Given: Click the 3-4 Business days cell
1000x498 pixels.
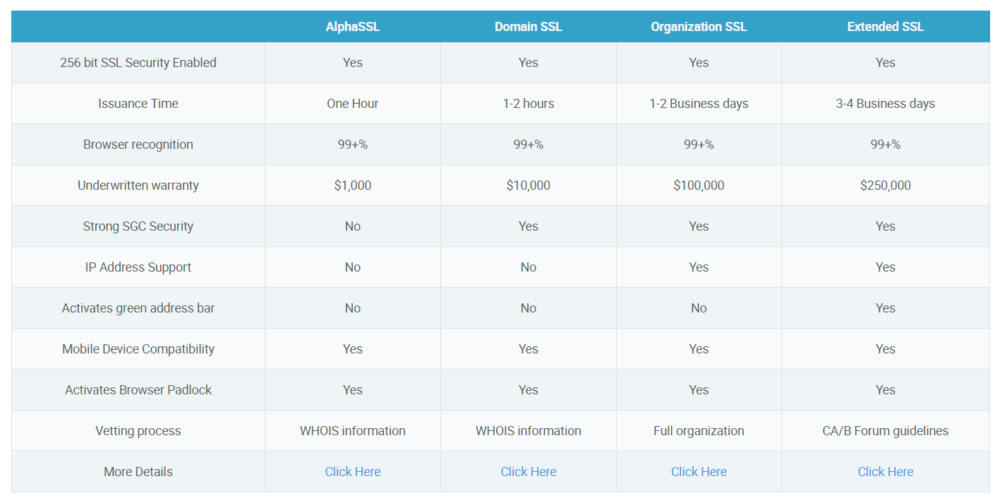Looking at the screenshot, I should [x=885, y=103].
